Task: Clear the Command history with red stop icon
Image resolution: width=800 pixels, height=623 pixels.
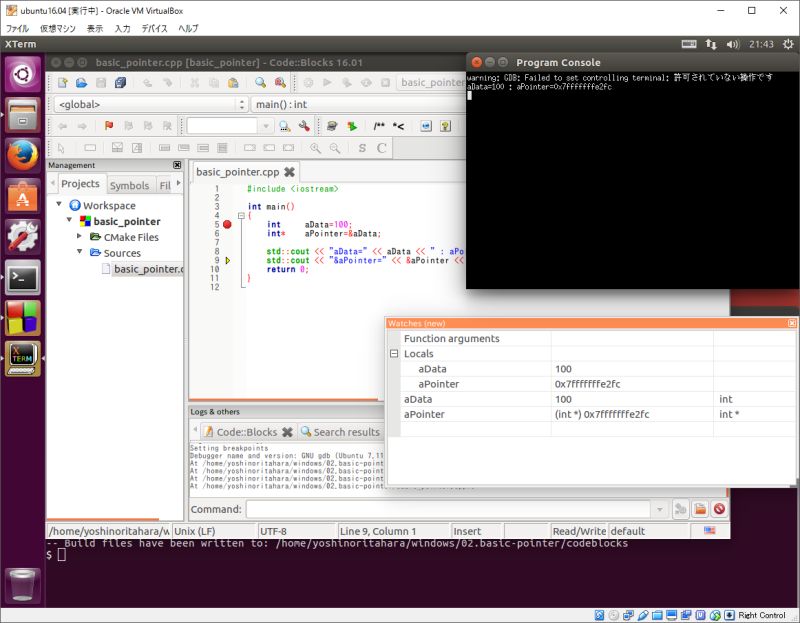Action: coord(719,509)
